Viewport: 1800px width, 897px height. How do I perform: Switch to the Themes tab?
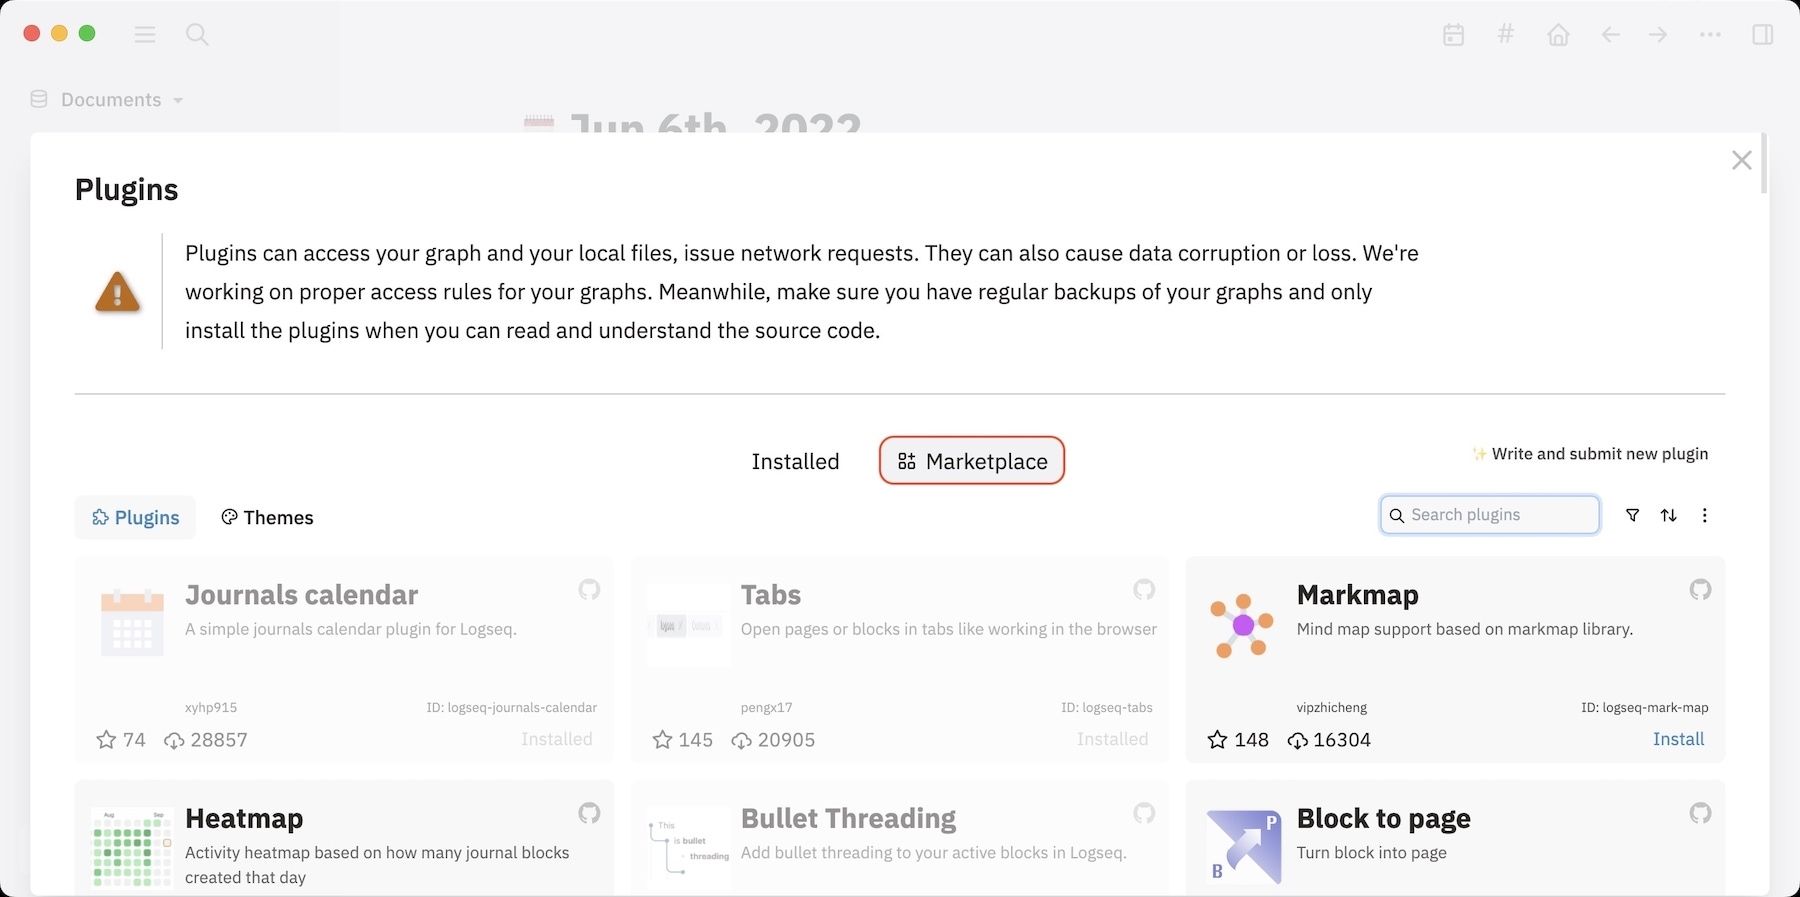coord(267,517)
